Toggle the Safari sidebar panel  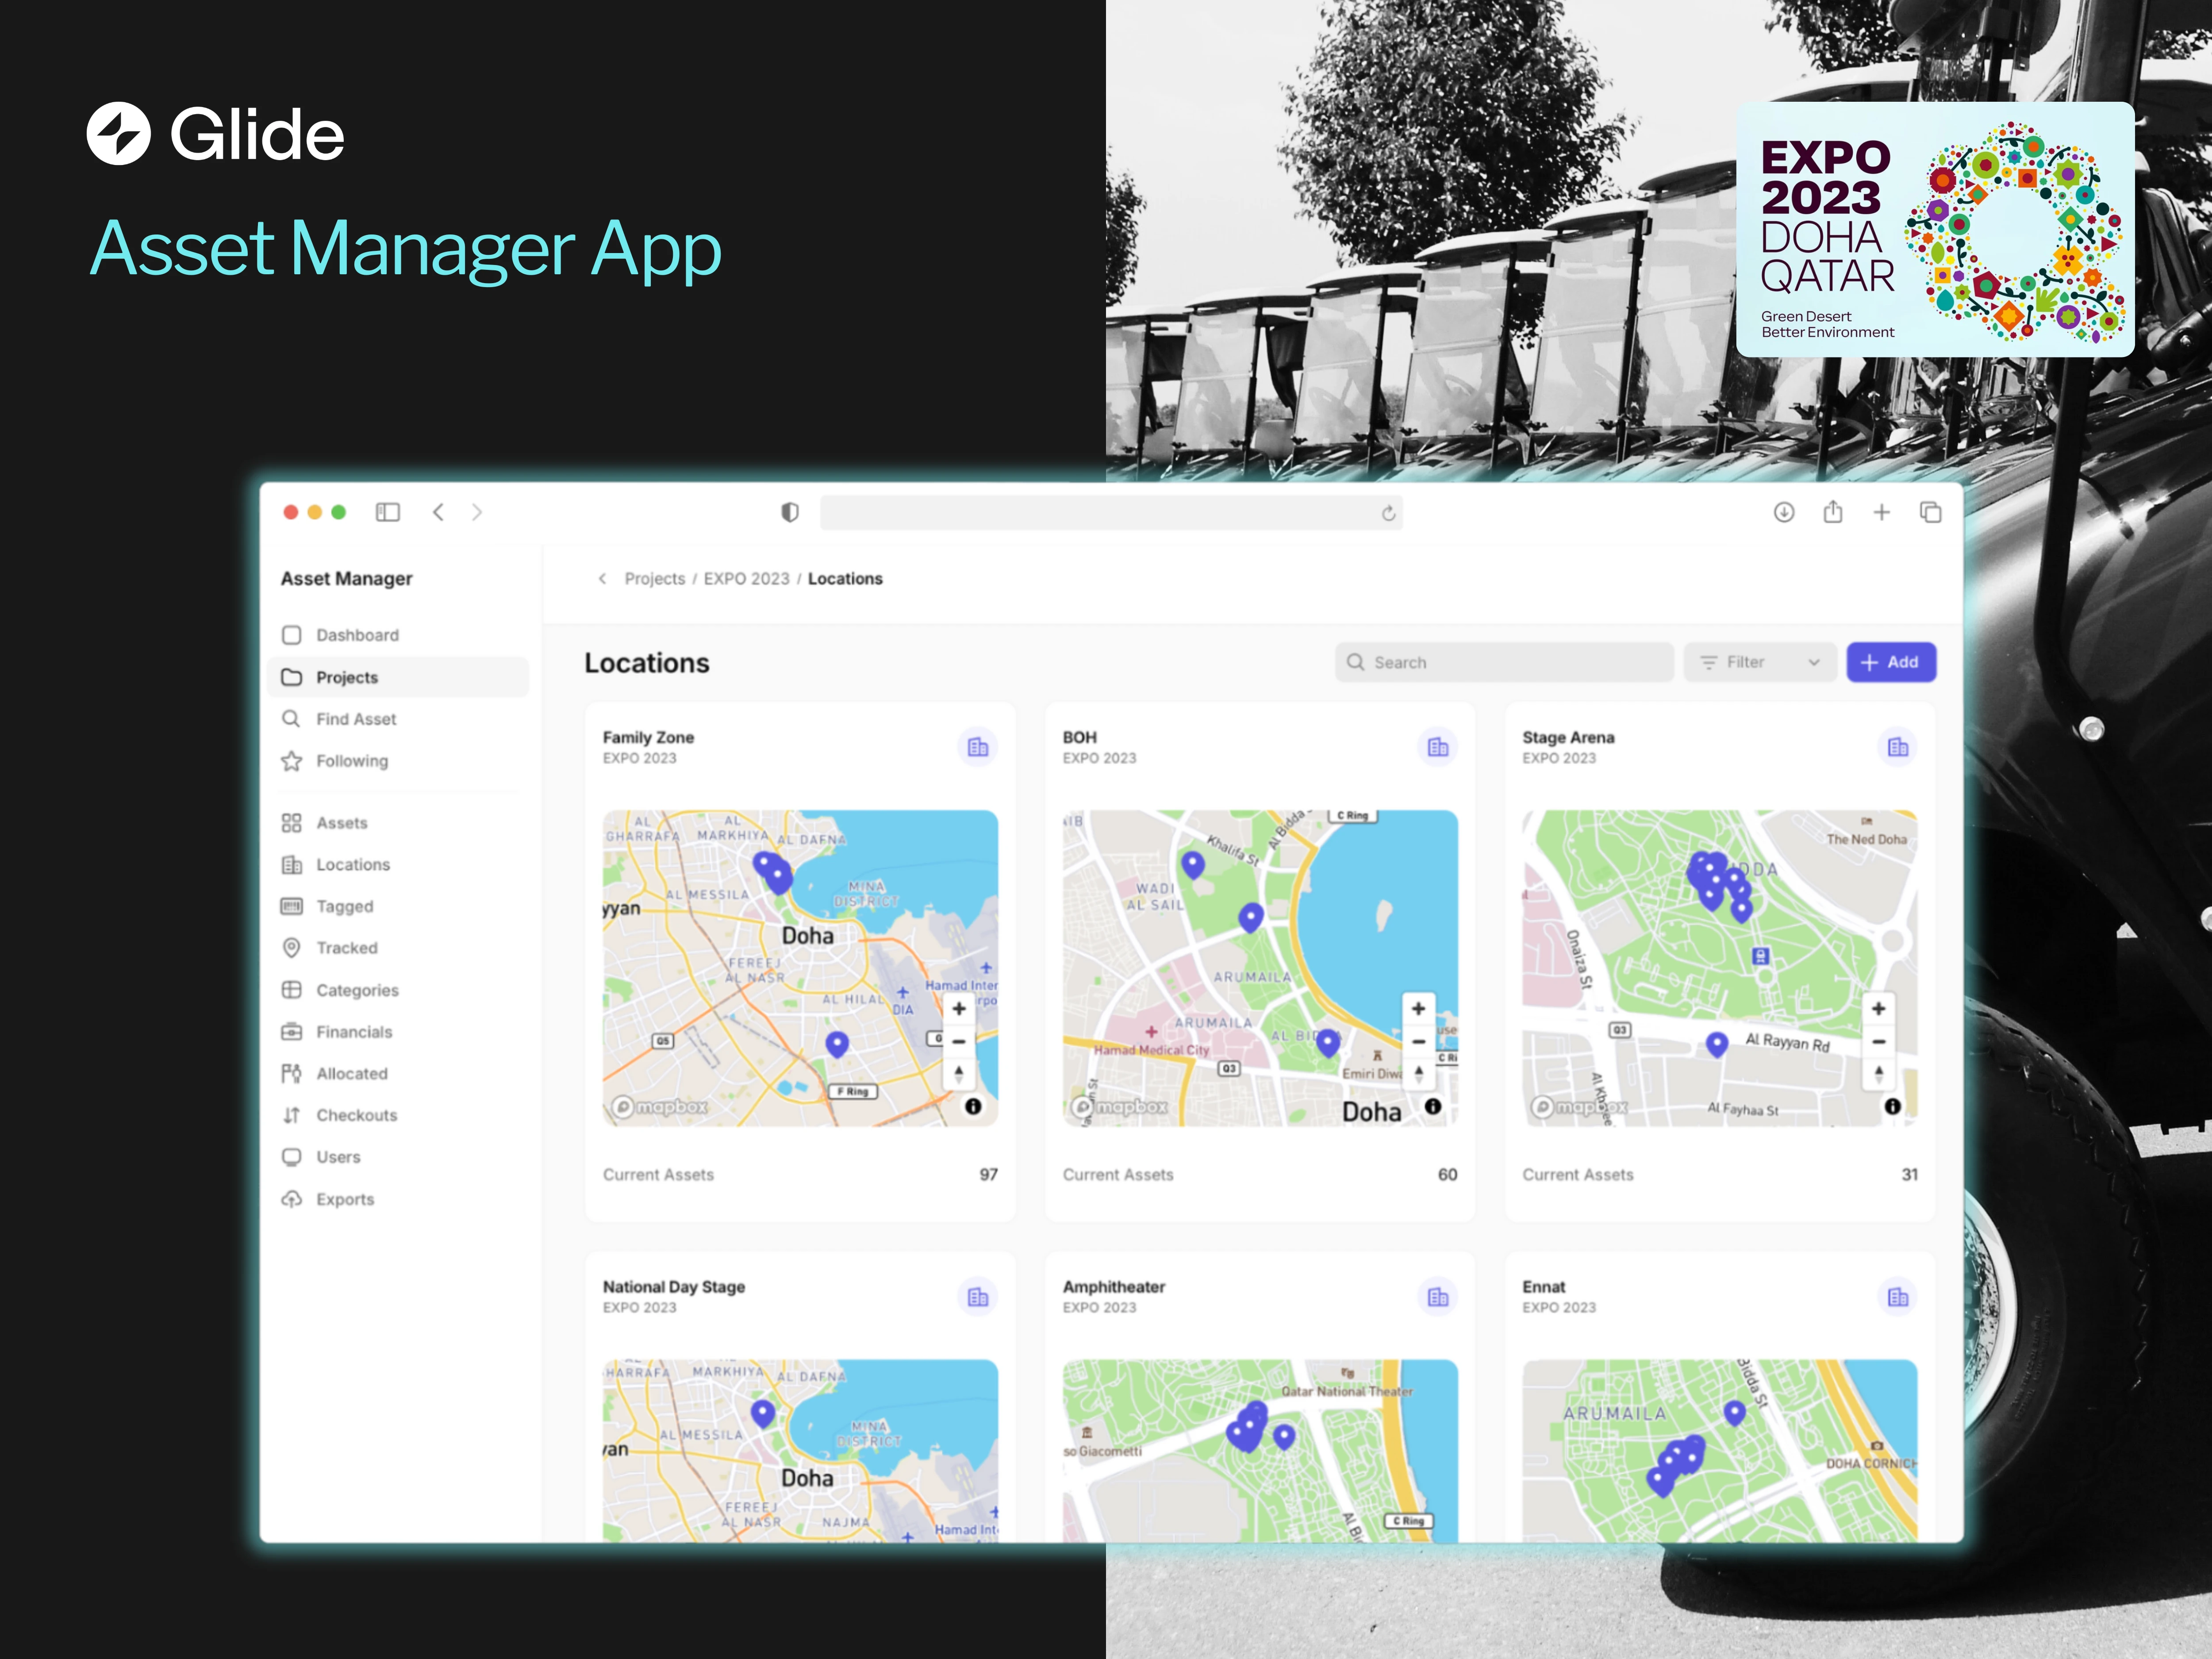pos(387,512)
